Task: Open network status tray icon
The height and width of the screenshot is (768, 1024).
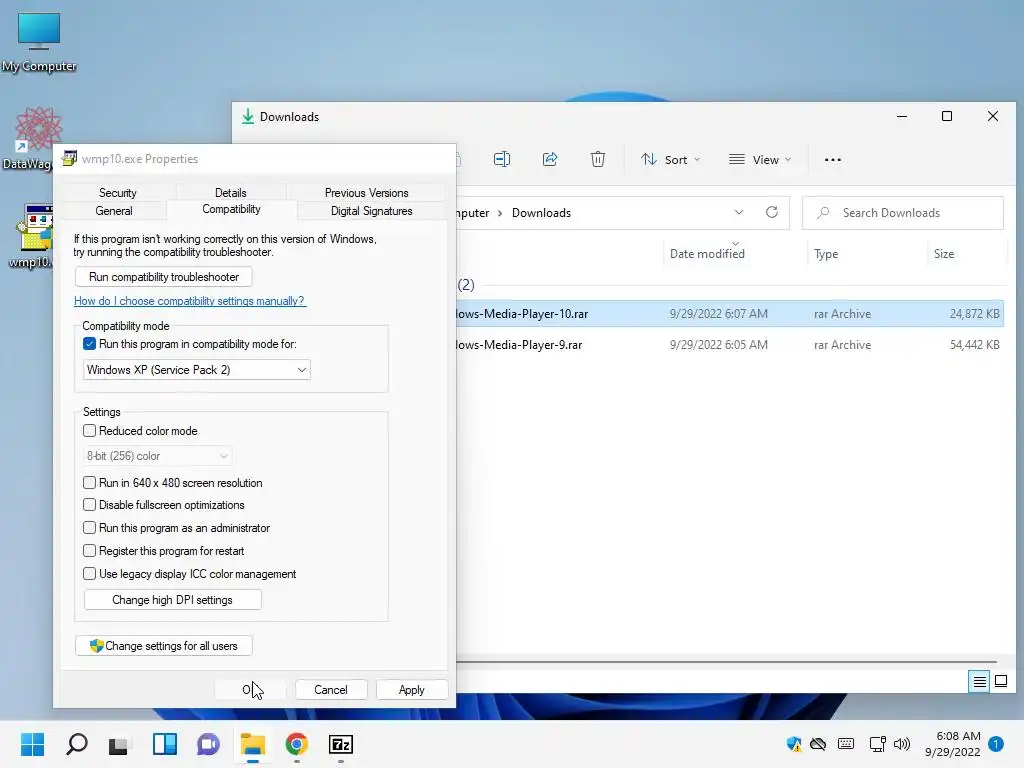Action: 877,744
